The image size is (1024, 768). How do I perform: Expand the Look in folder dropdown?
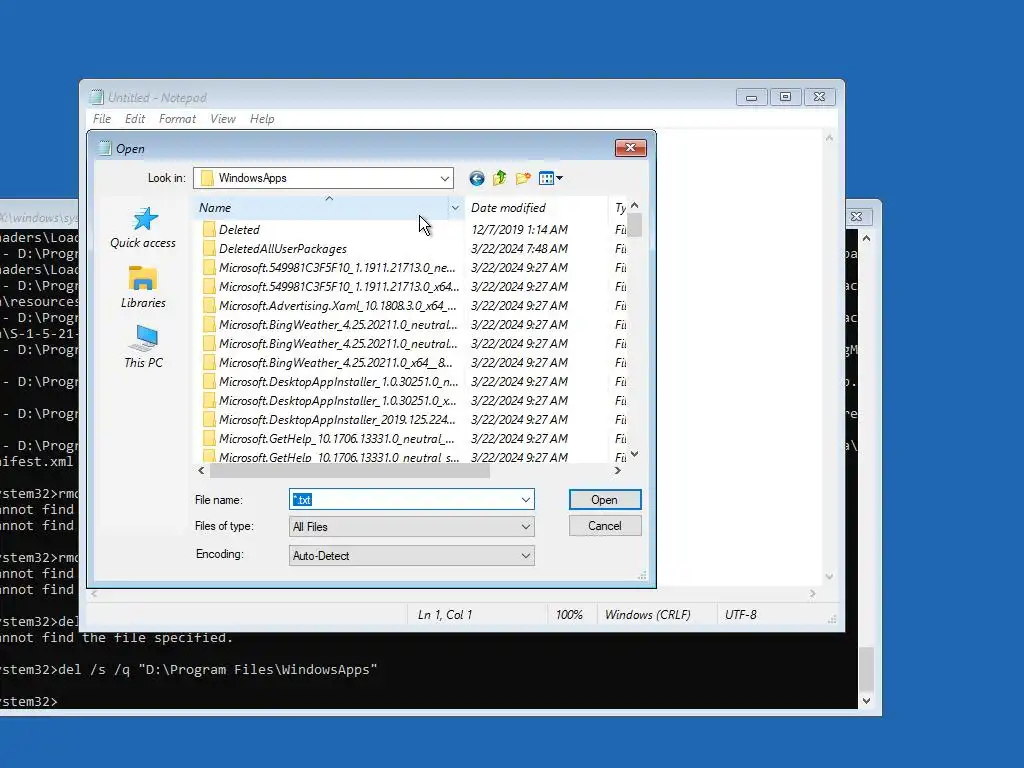445,178
